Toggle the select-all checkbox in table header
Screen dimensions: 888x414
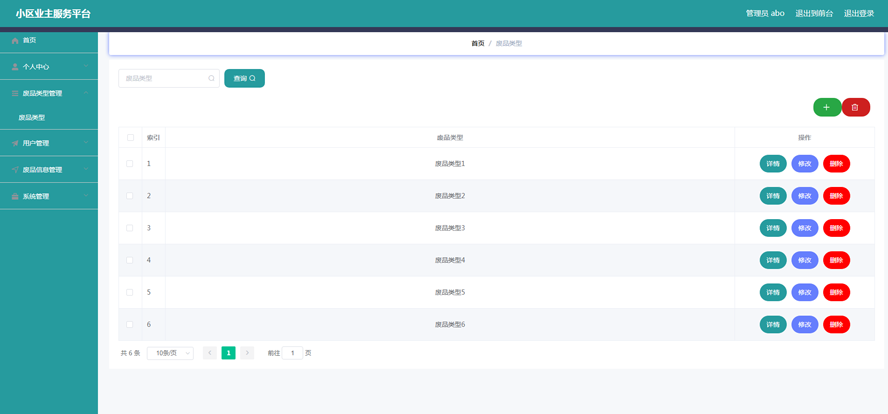pyautogui.click(x=130, y=138)
